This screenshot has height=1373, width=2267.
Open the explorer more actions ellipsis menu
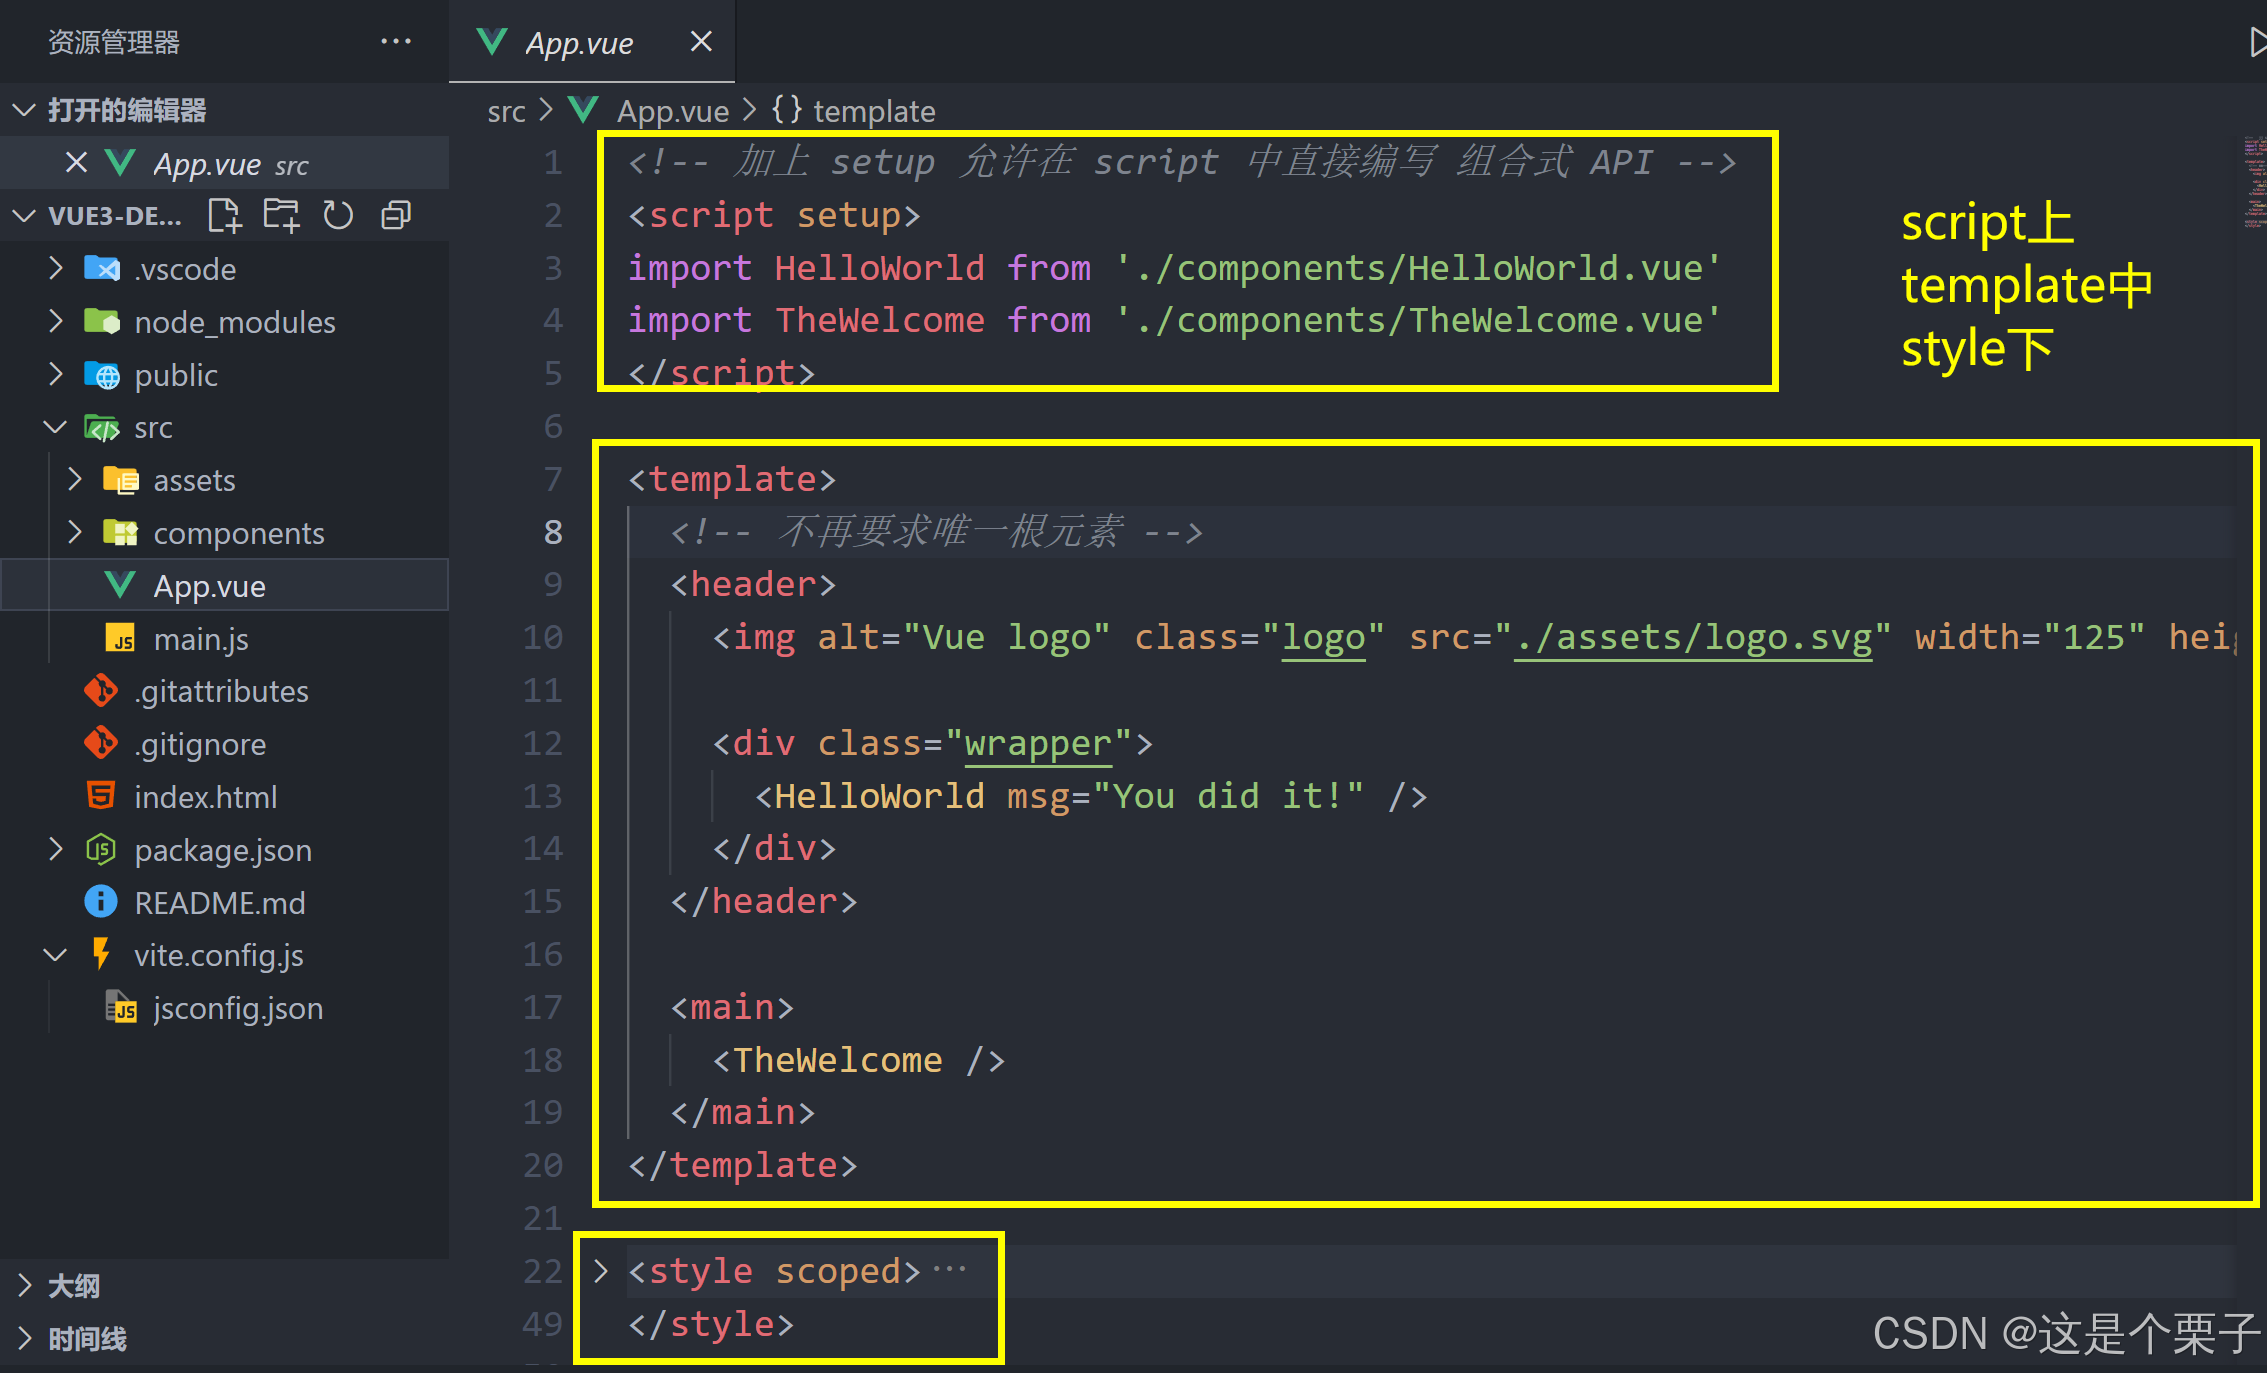396,42
